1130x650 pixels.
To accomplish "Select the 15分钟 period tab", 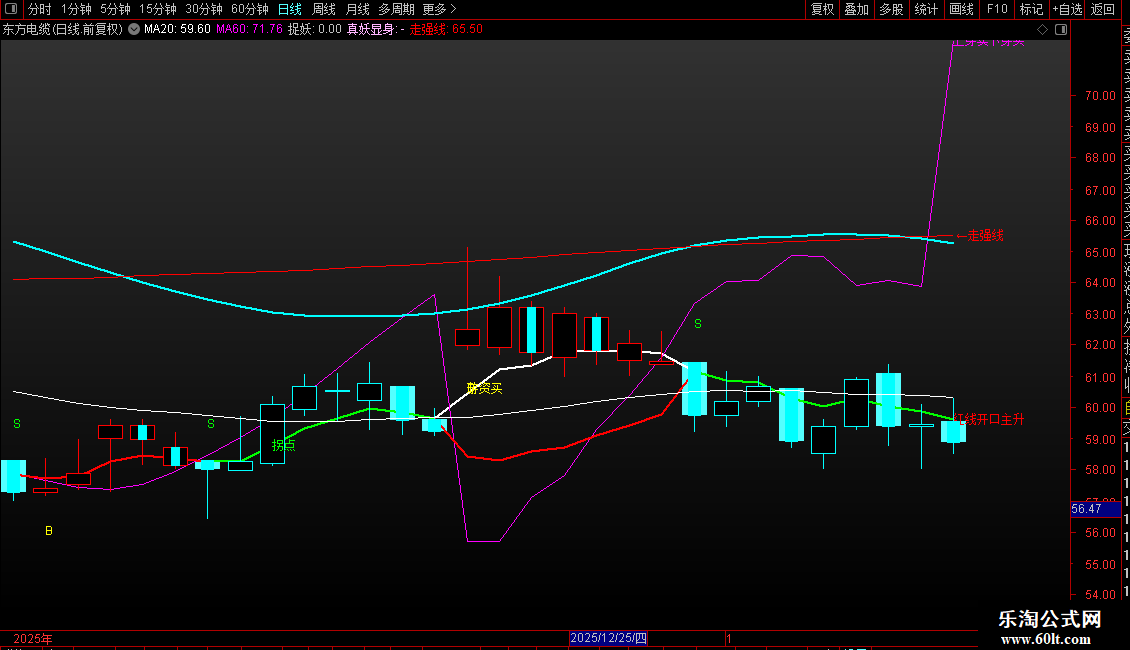I will 157,9.
